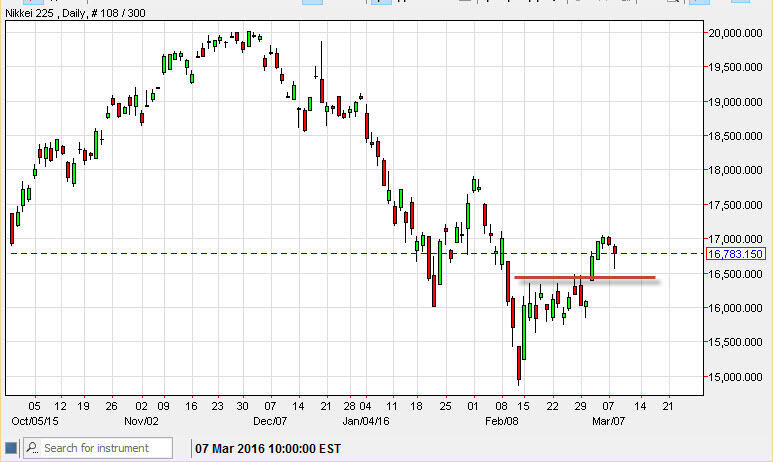Click the Feb/08 date axis label
This screenshot has height=462, width=773.
pyautogui.click(x=501, y=421)
